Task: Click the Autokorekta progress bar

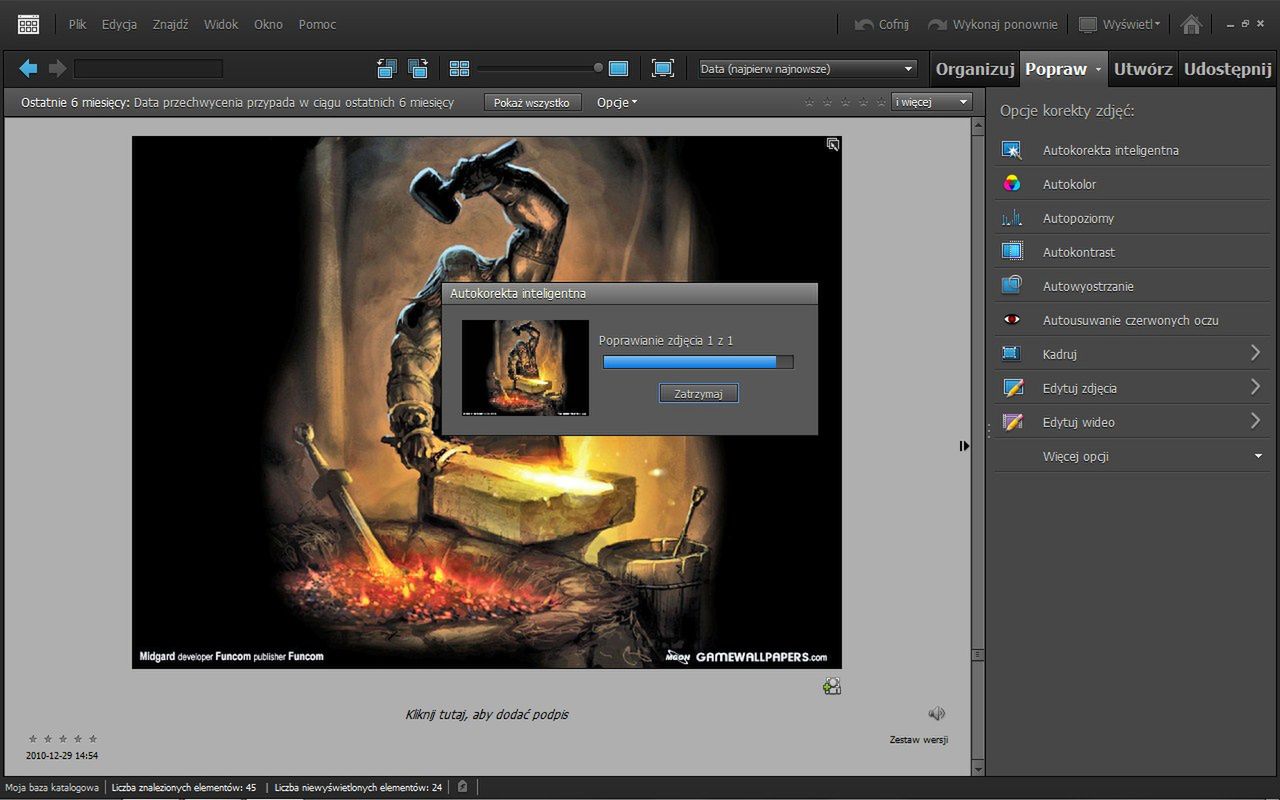Action: click(x=697, y=362)
